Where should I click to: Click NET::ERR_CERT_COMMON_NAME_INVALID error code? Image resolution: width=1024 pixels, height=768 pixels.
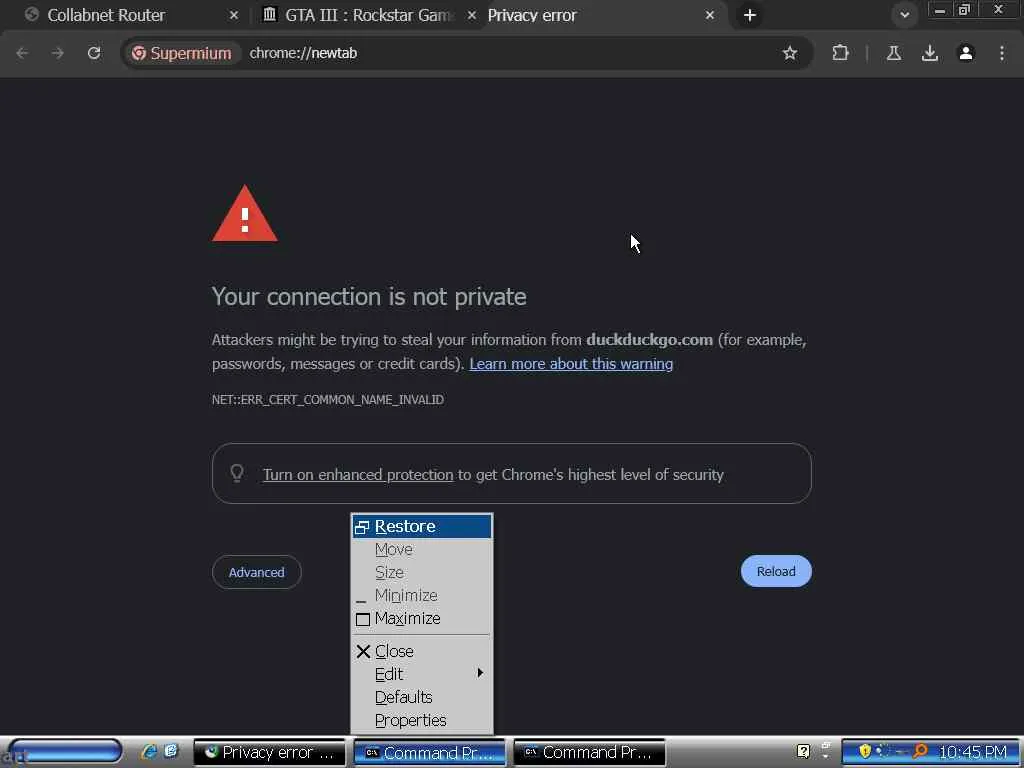(x=328, y=400)
